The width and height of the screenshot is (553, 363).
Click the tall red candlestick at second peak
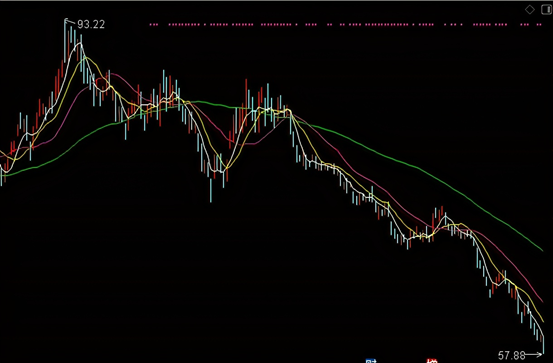246,103
